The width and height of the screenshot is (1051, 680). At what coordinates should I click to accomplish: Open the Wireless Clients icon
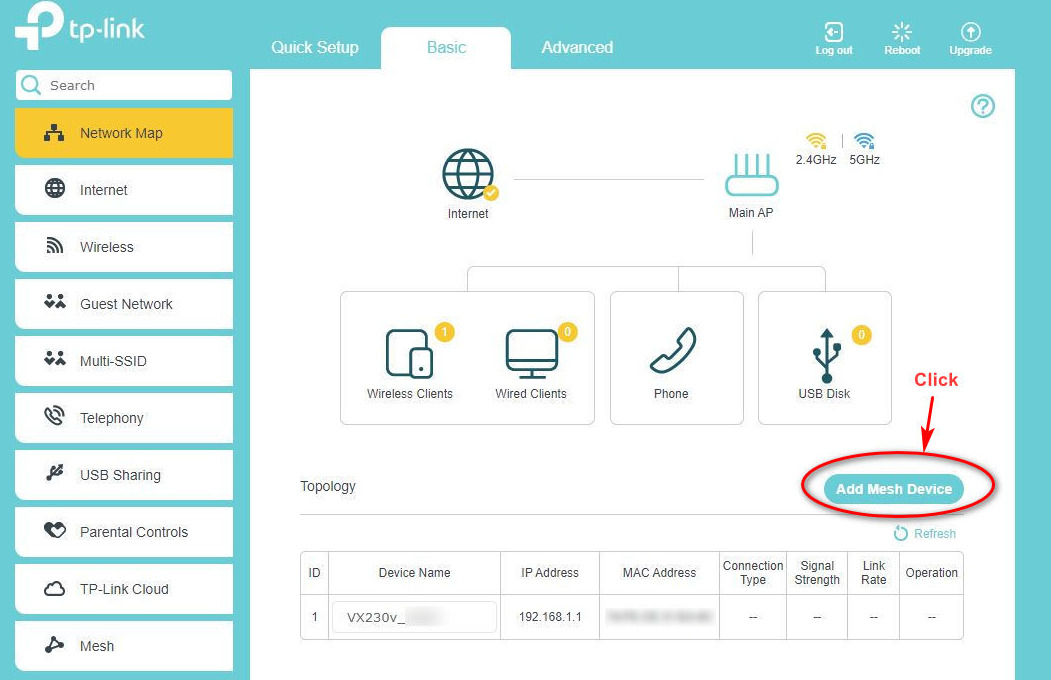[410, 353]
